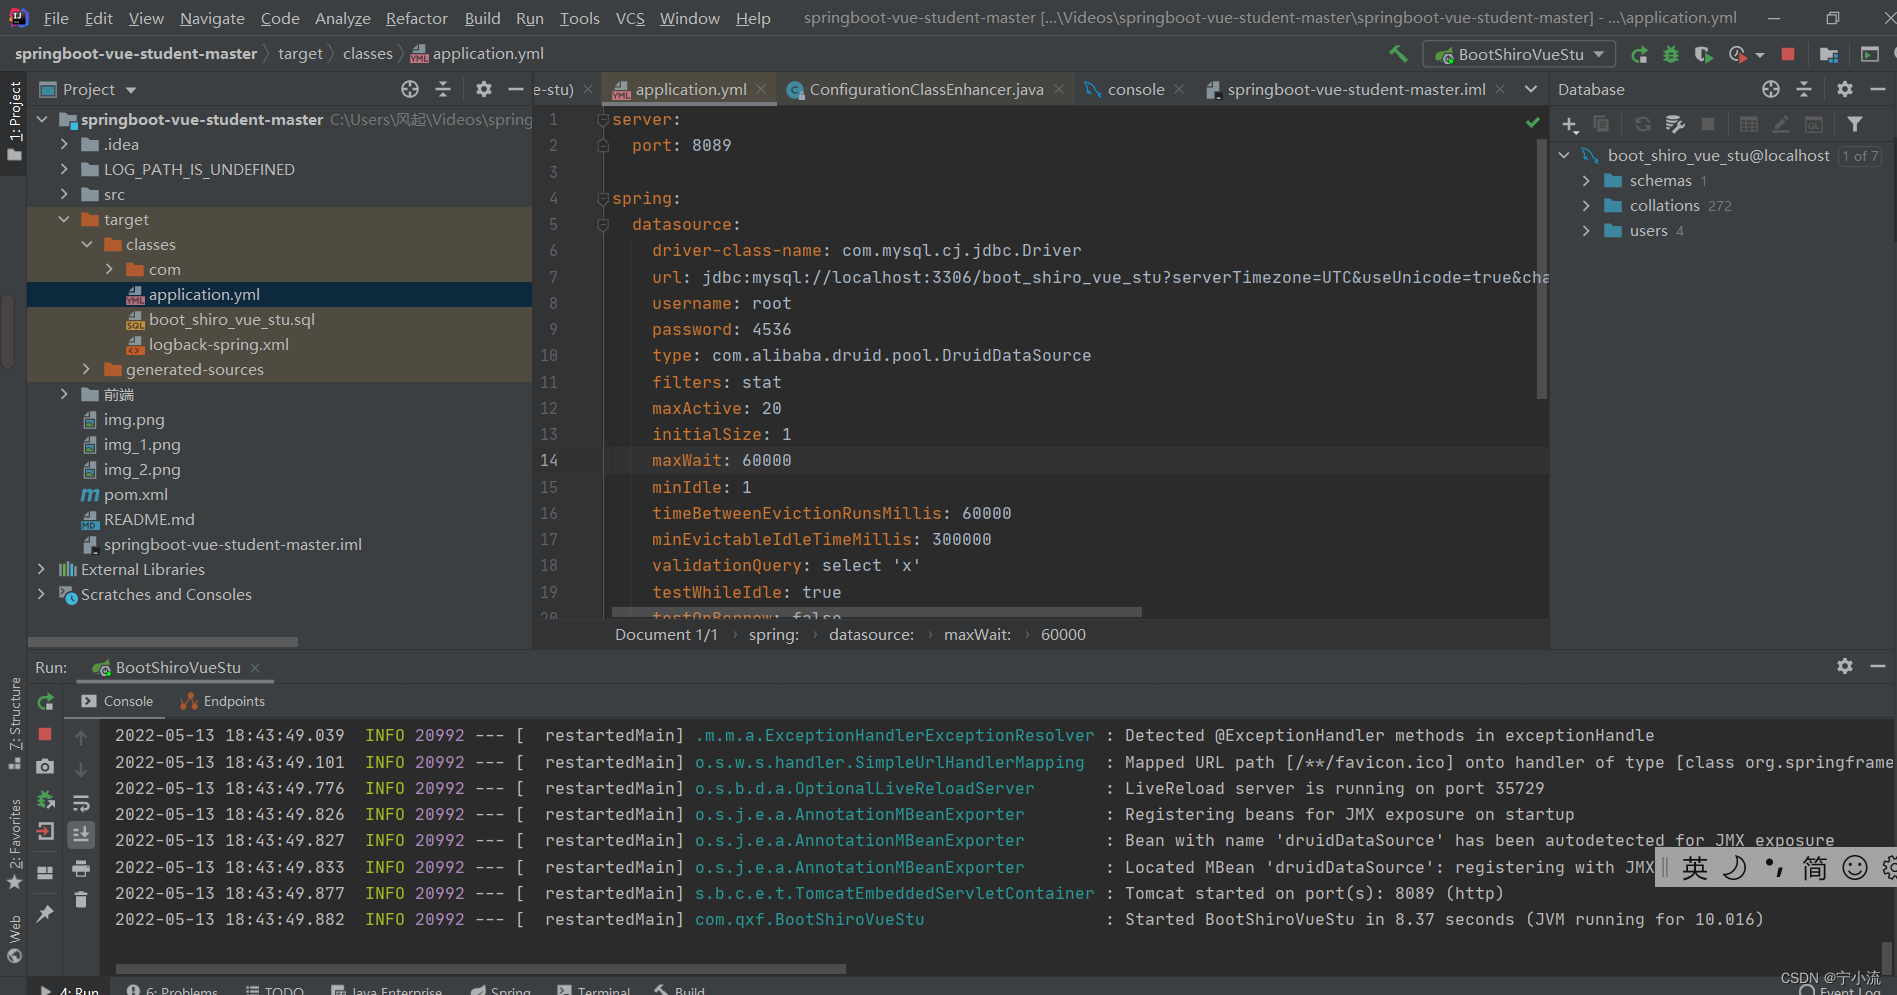Select boot_shiro_vue_stu.sql file
The width and height of the screenshot is (1897, 995).
pos(231,319)
